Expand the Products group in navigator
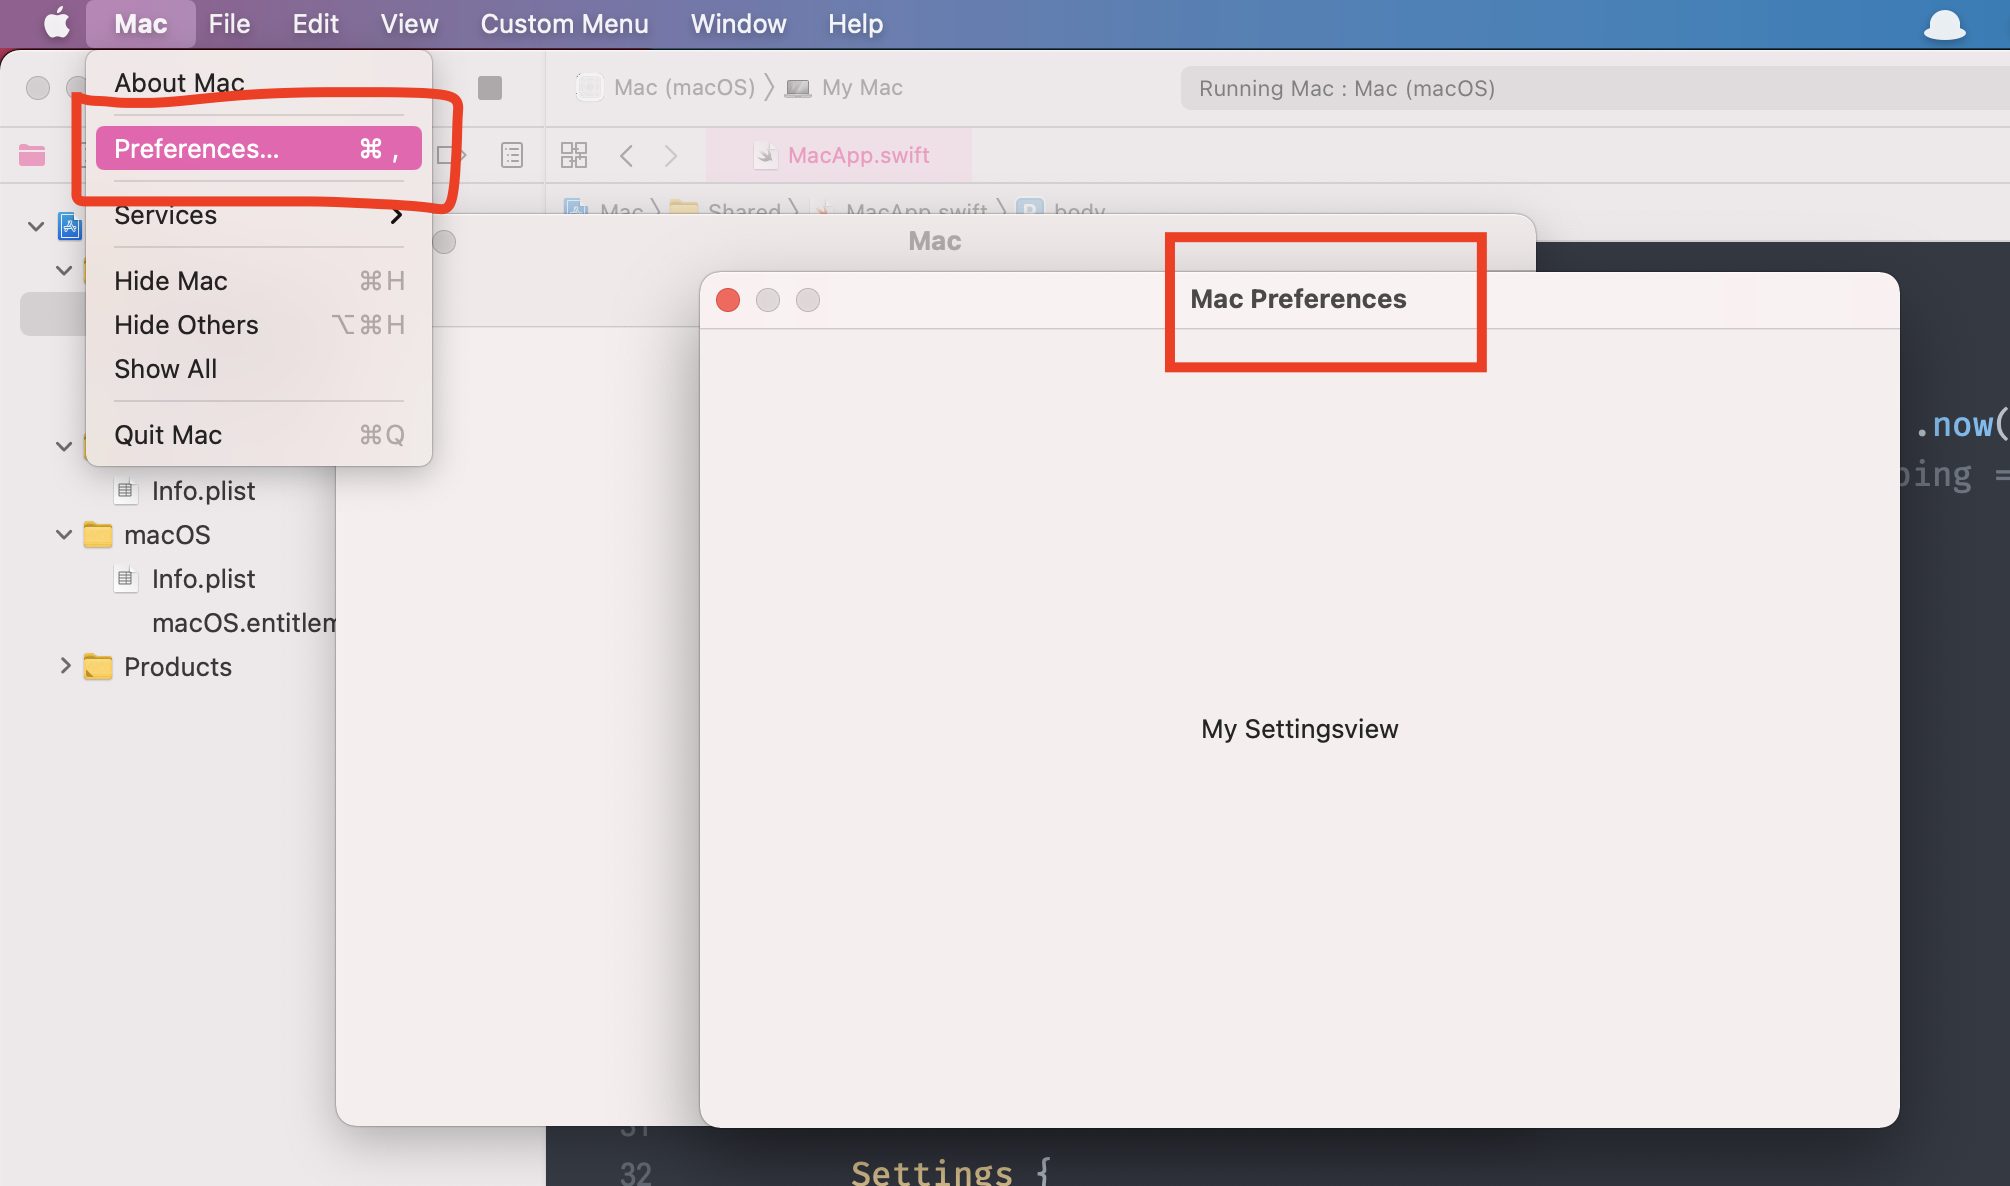Viewport: 2010px width, 1186px height. coord(61,666)
